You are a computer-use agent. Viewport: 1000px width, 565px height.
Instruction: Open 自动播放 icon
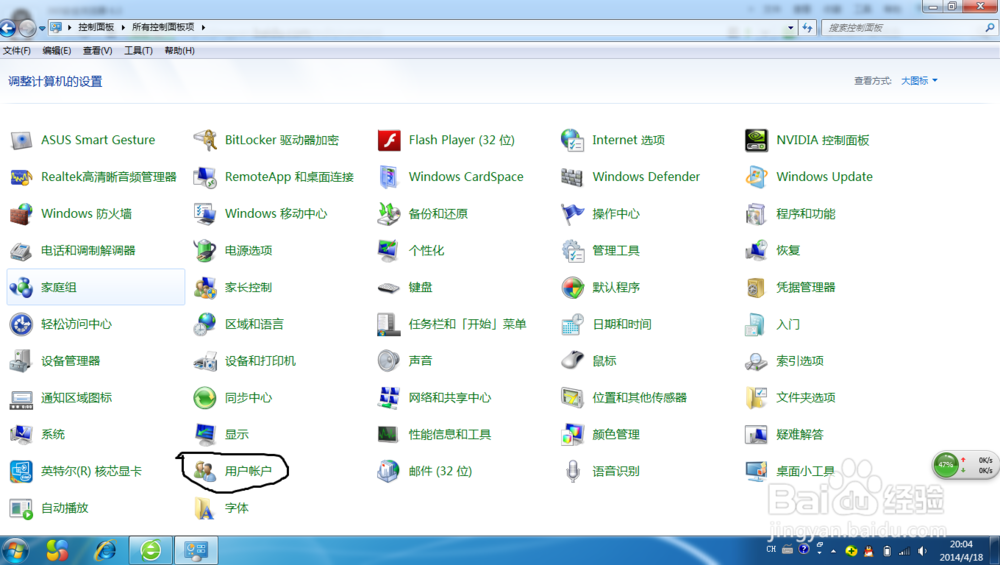21,508
